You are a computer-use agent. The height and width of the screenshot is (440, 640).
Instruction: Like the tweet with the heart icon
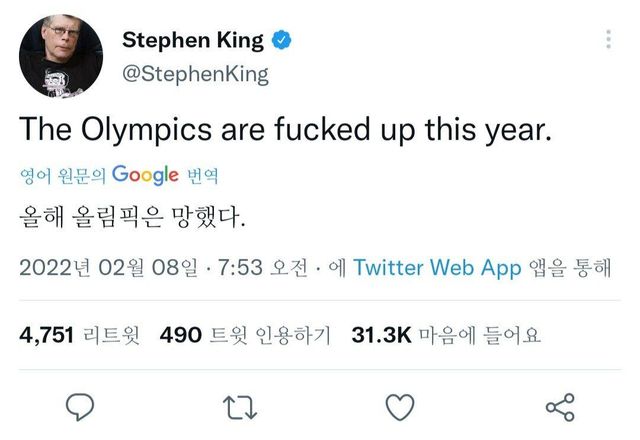click(400, 406)
